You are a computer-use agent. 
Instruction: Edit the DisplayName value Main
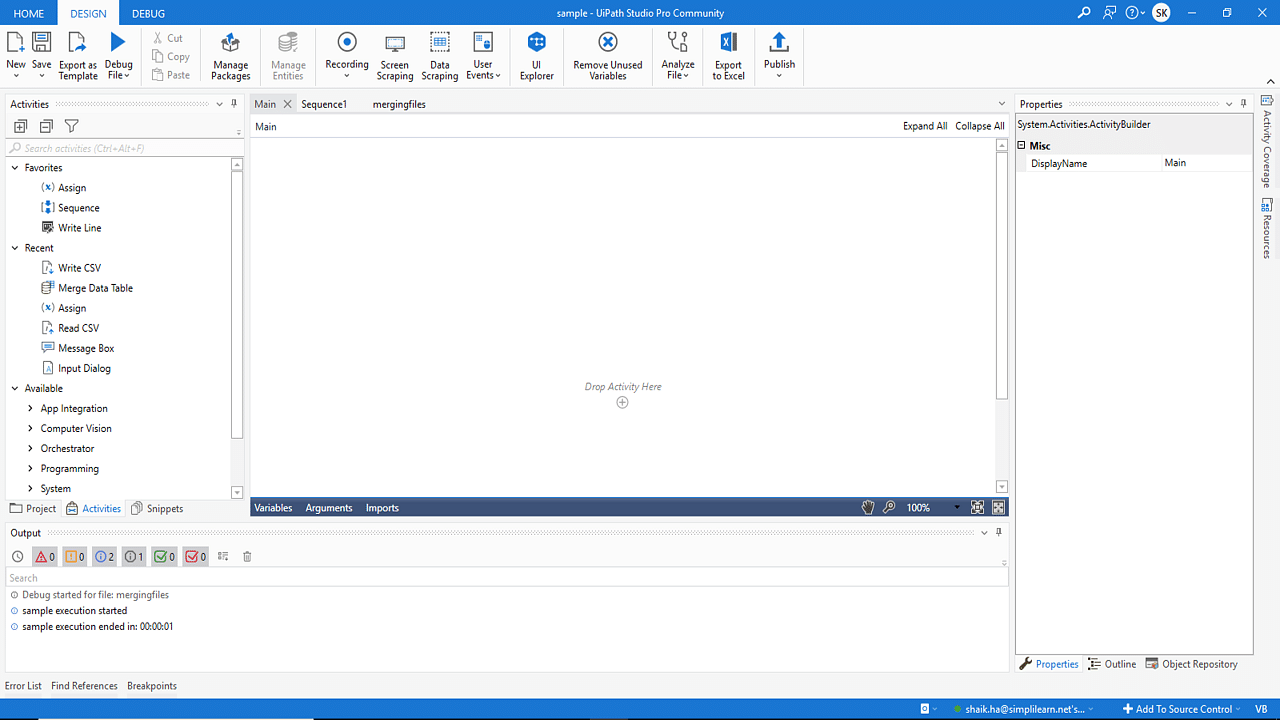point(1206,163)
